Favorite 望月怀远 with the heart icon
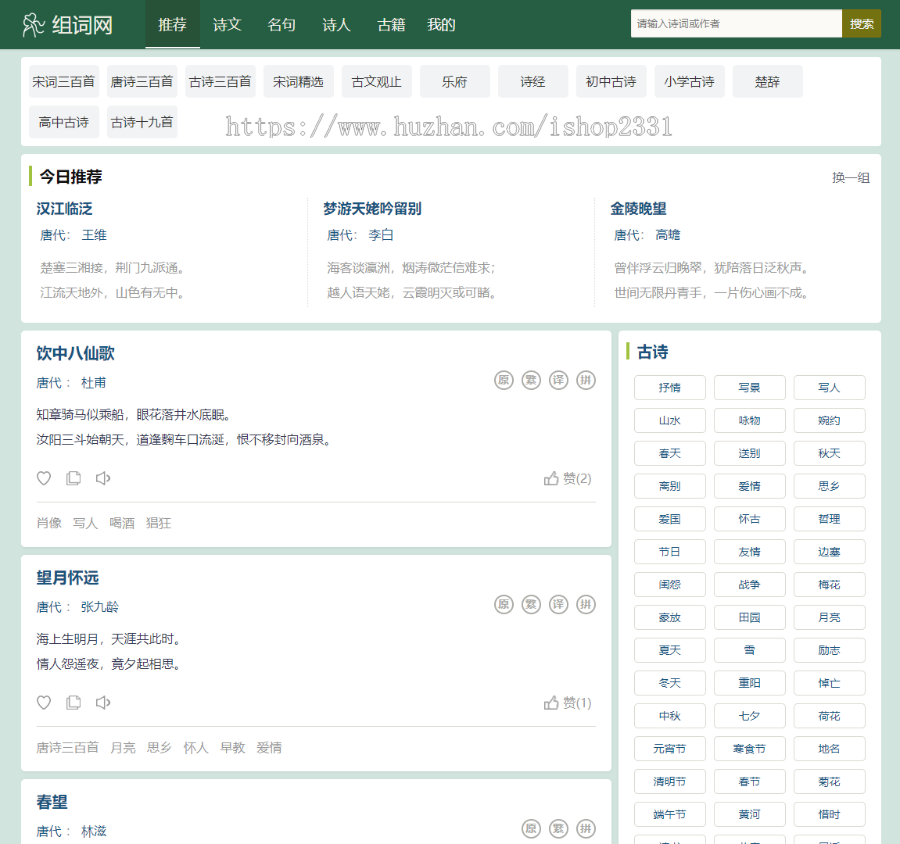 [x=44, y=702]
